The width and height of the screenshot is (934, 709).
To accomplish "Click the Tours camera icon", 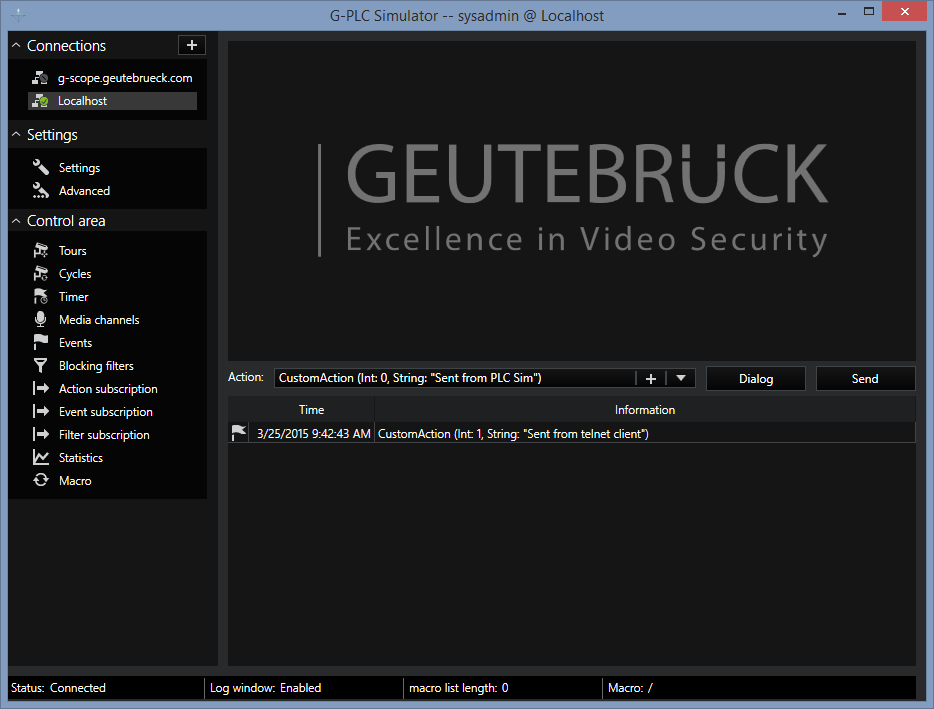I will pos(41,250).
